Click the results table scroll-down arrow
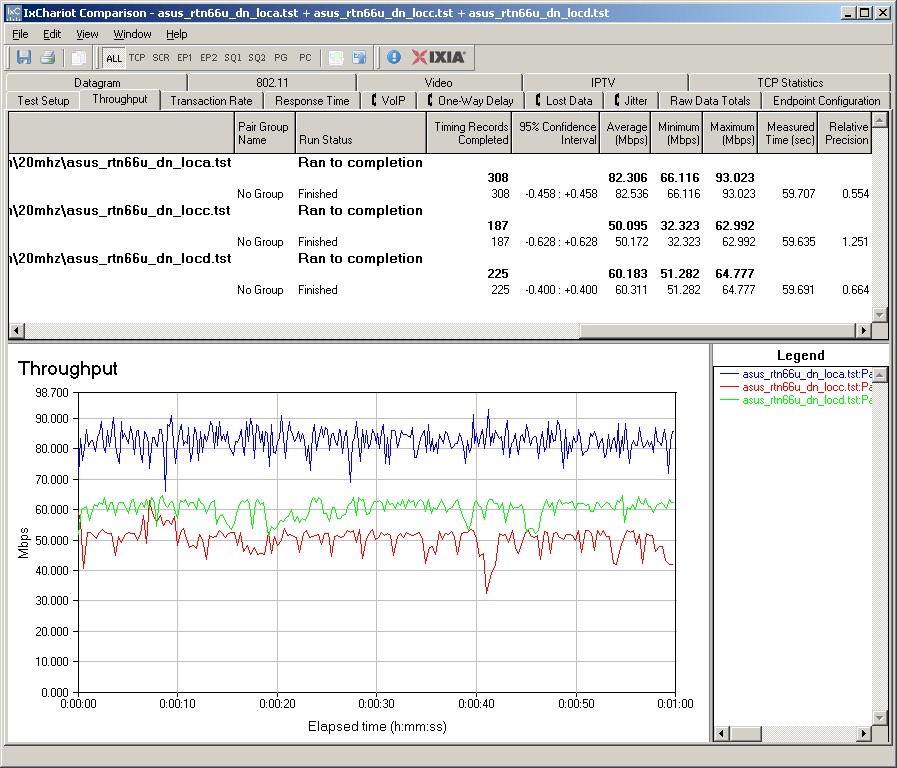The width and height of the screenshot is (897, 768). (x=879, y=315)
